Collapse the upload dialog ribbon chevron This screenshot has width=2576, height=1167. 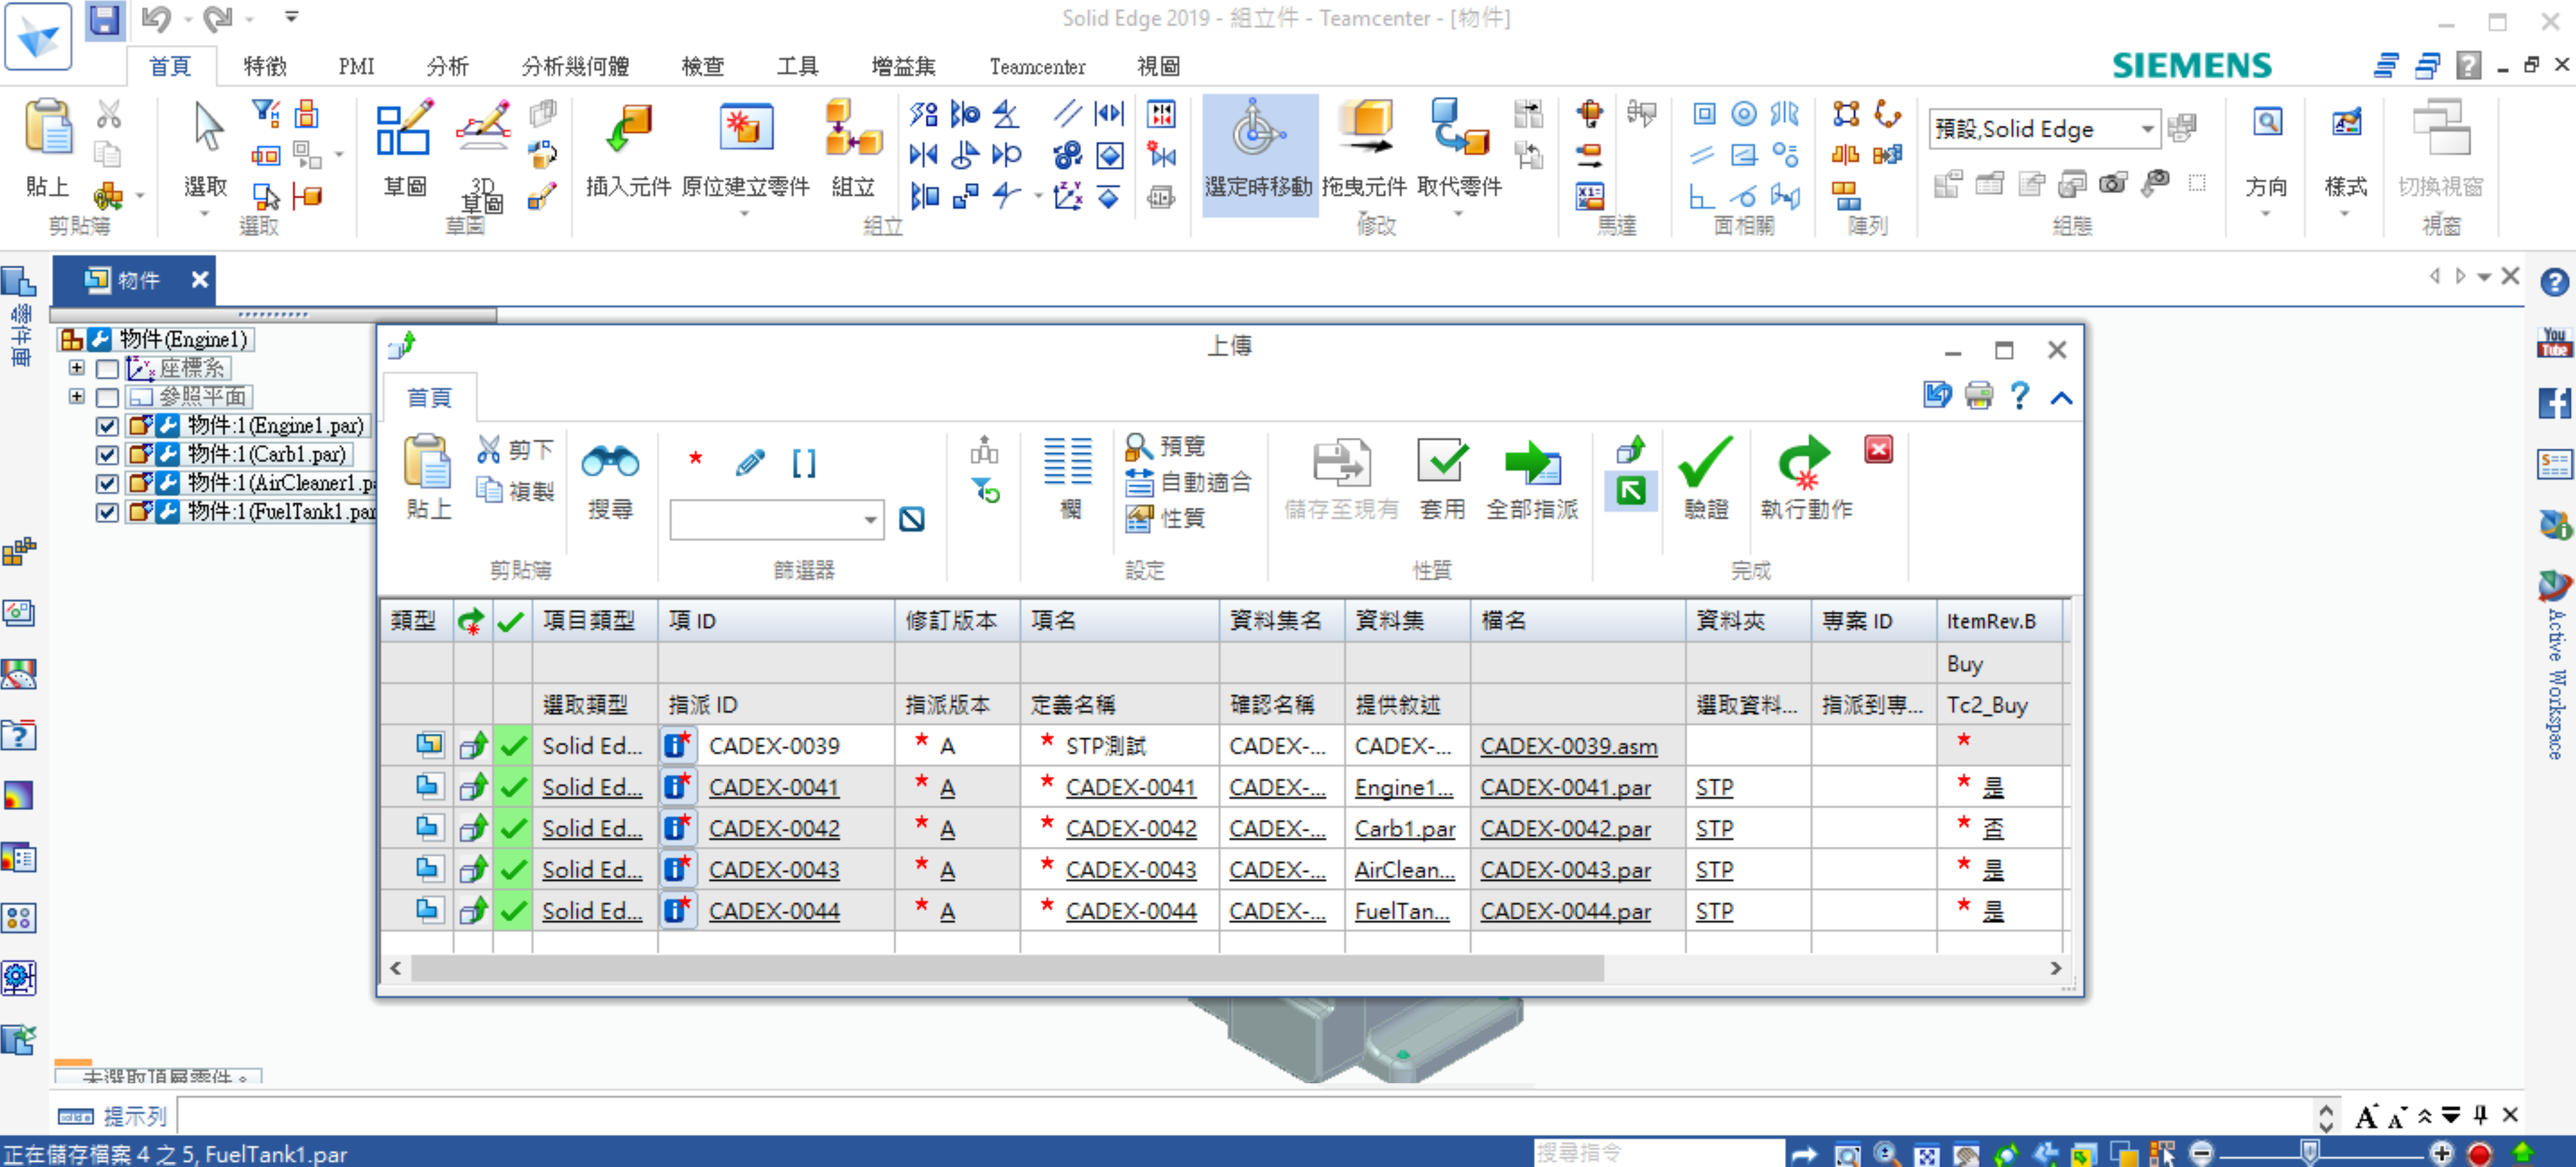coord(2061,397)
